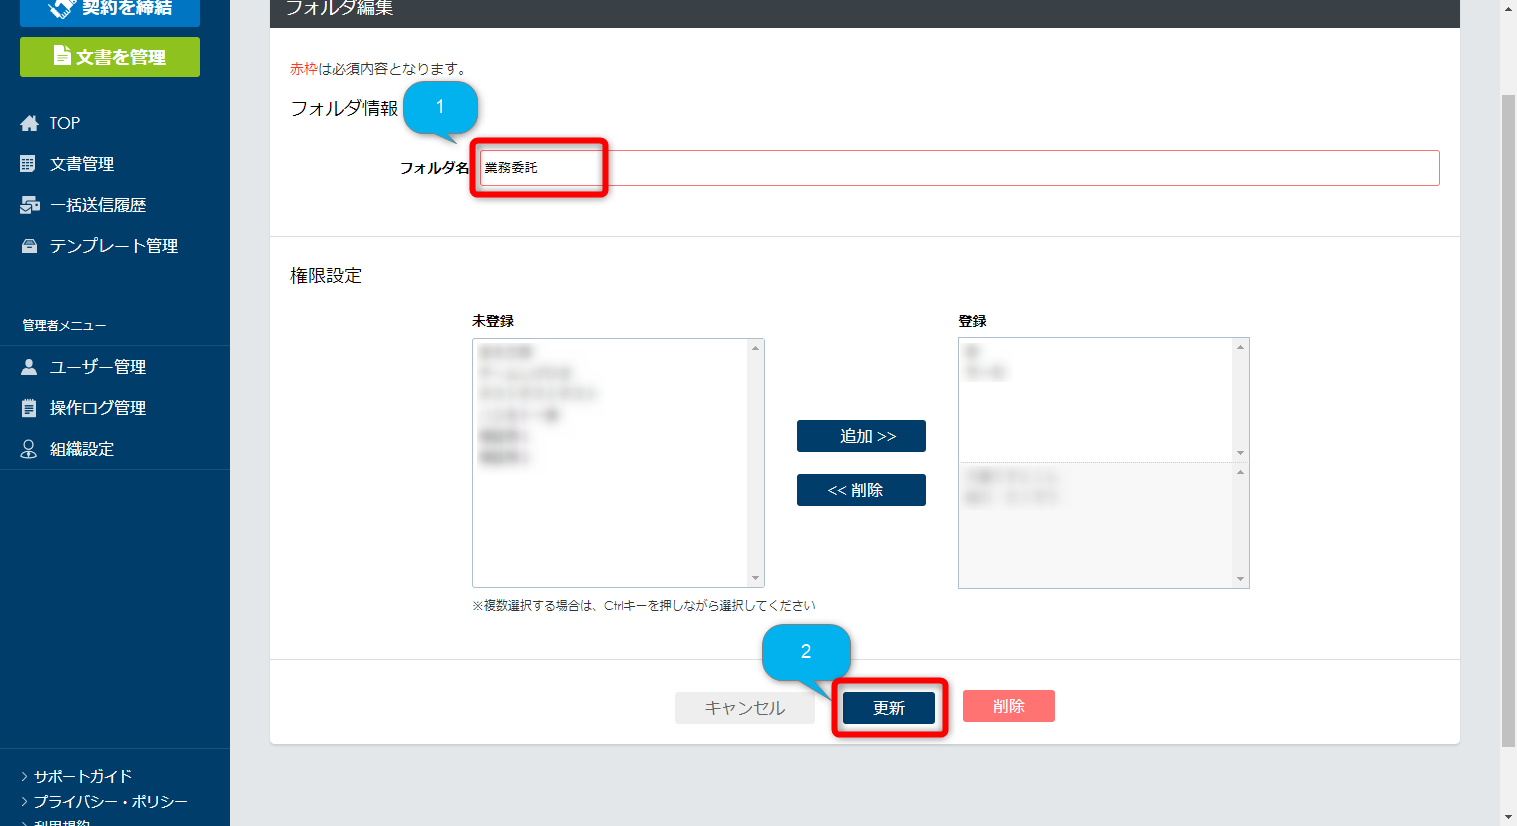Image resolution: width=1517 pixels, height=826 pixels.
Task: Click the pink 削除 button
Action: click(x=1008, y=706)
